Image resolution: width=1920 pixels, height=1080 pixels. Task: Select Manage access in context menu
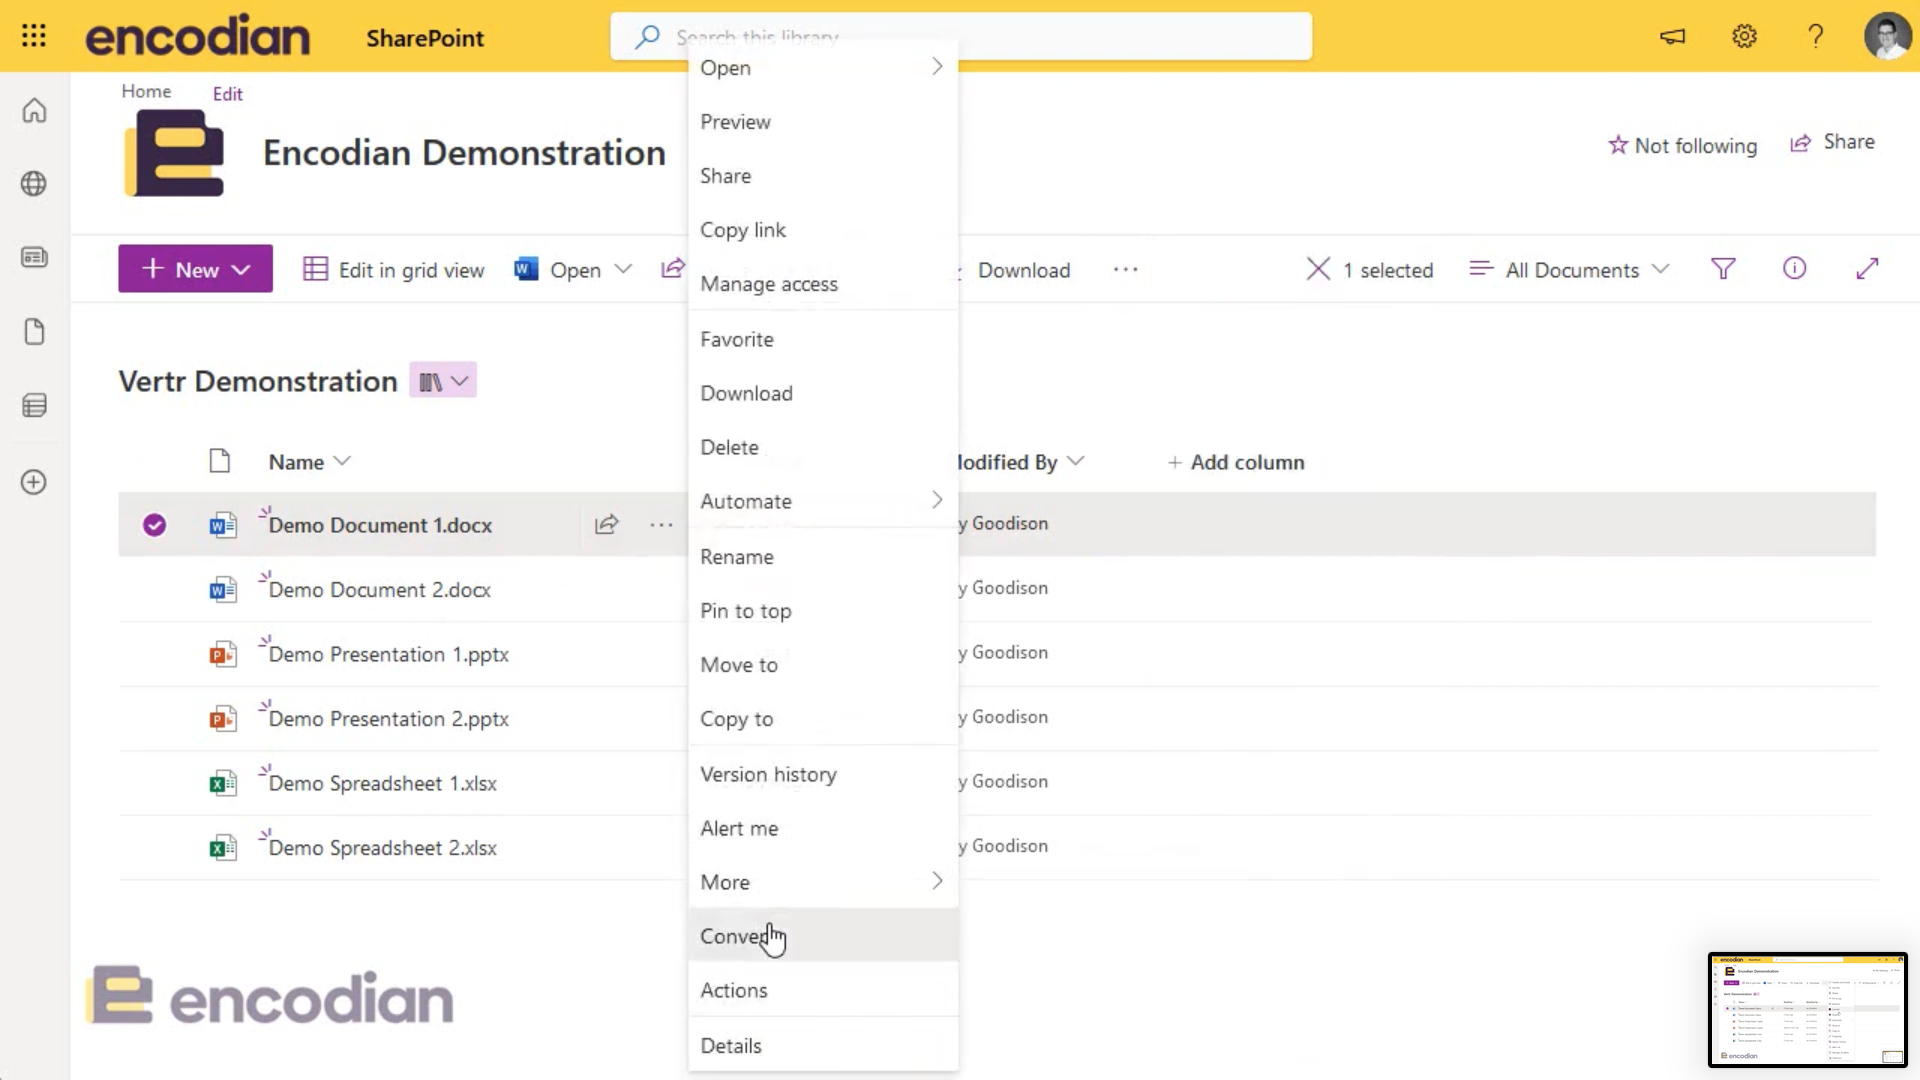(823, 284)
